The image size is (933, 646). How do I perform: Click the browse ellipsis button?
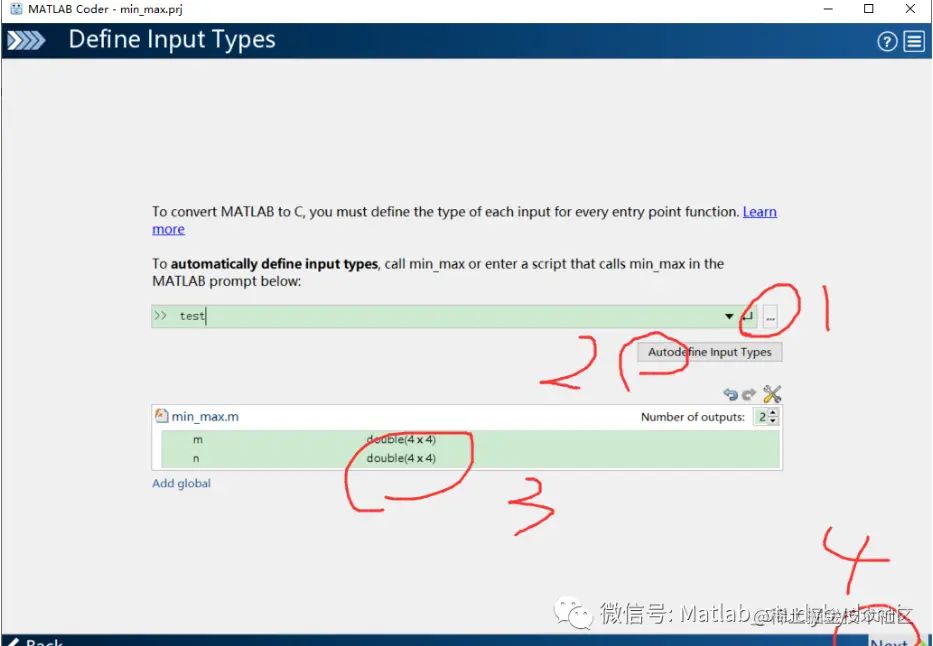[x=770, y=316]
